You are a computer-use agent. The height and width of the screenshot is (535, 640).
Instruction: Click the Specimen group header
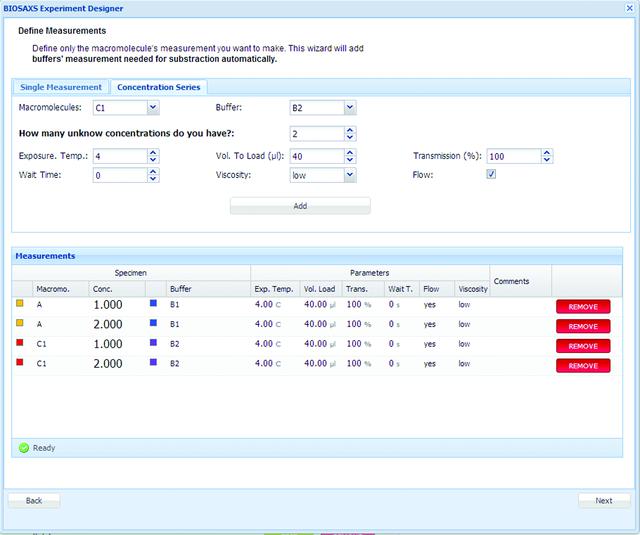pyautogui.click(x=131, y=273)
